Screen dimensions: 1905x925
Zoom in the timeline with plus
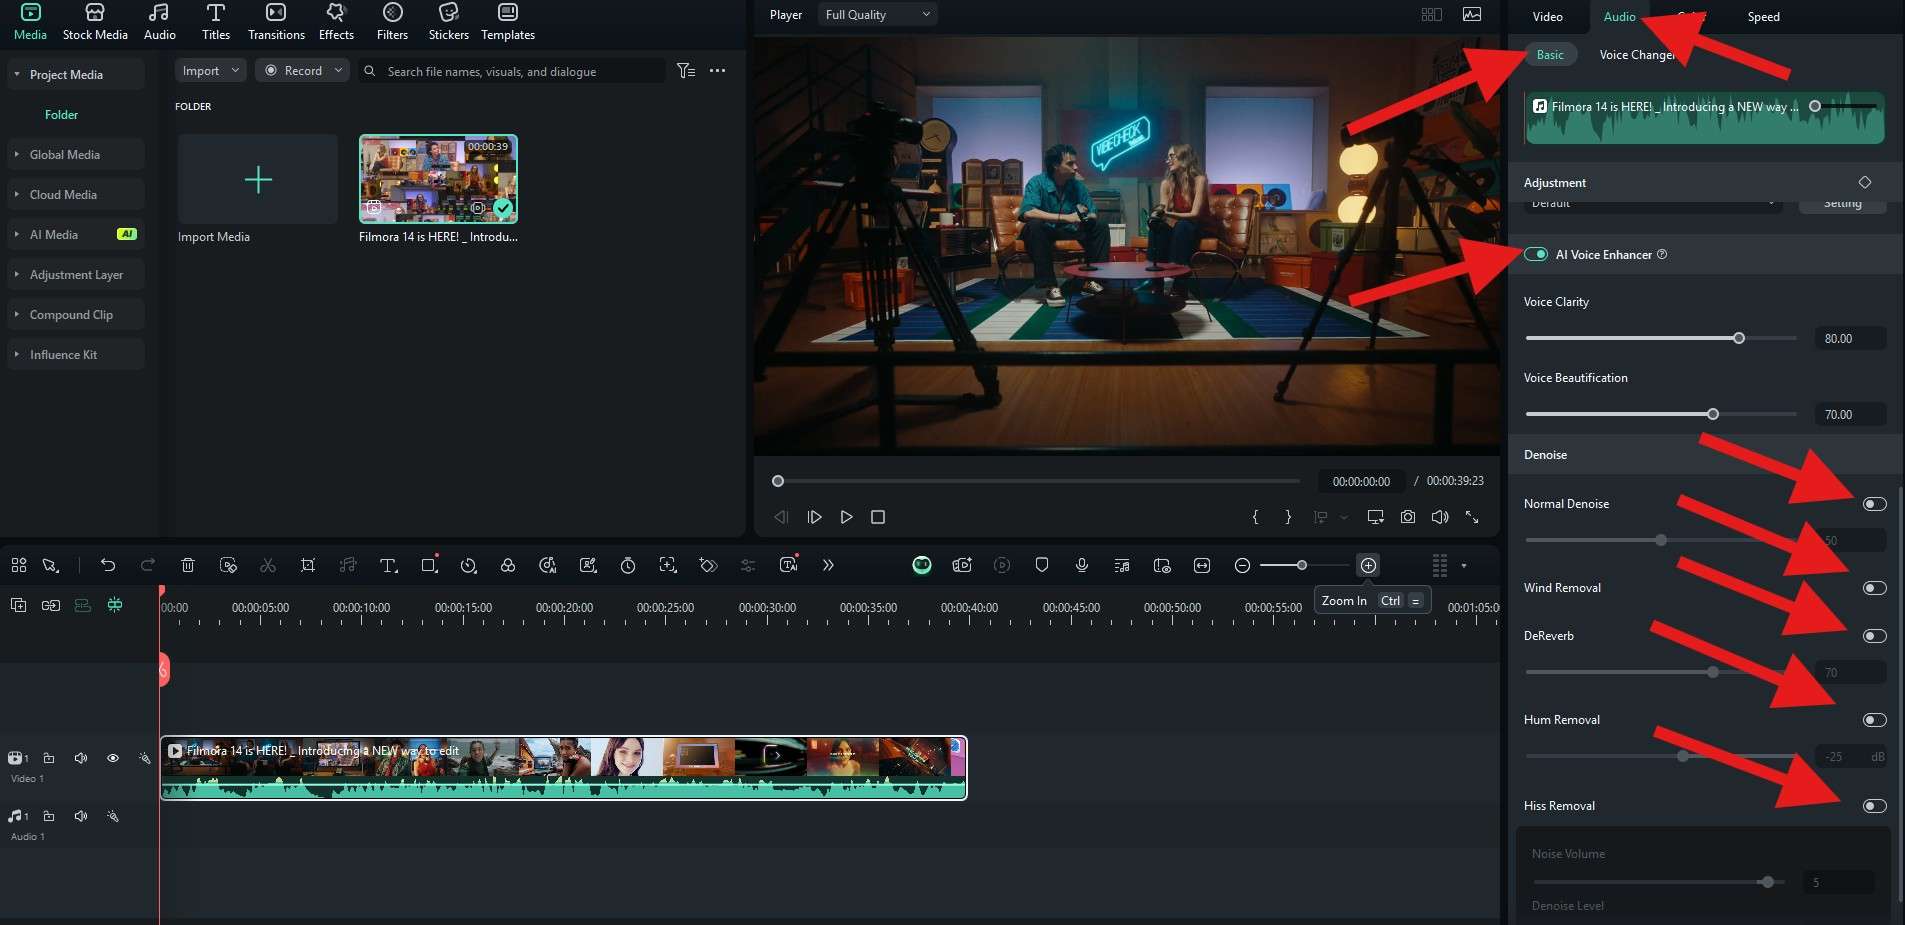point(1368,565)
